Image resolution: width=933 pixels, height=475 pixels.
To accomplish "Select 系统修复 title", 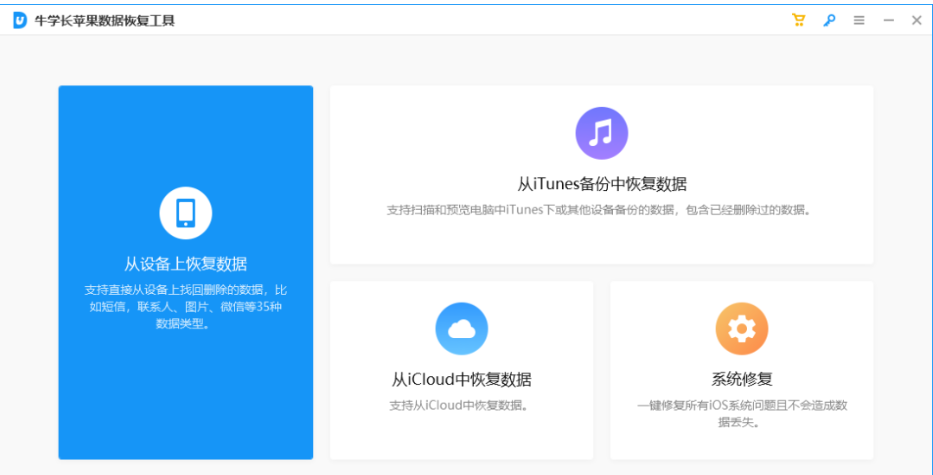I will click(x=742, y=379).
